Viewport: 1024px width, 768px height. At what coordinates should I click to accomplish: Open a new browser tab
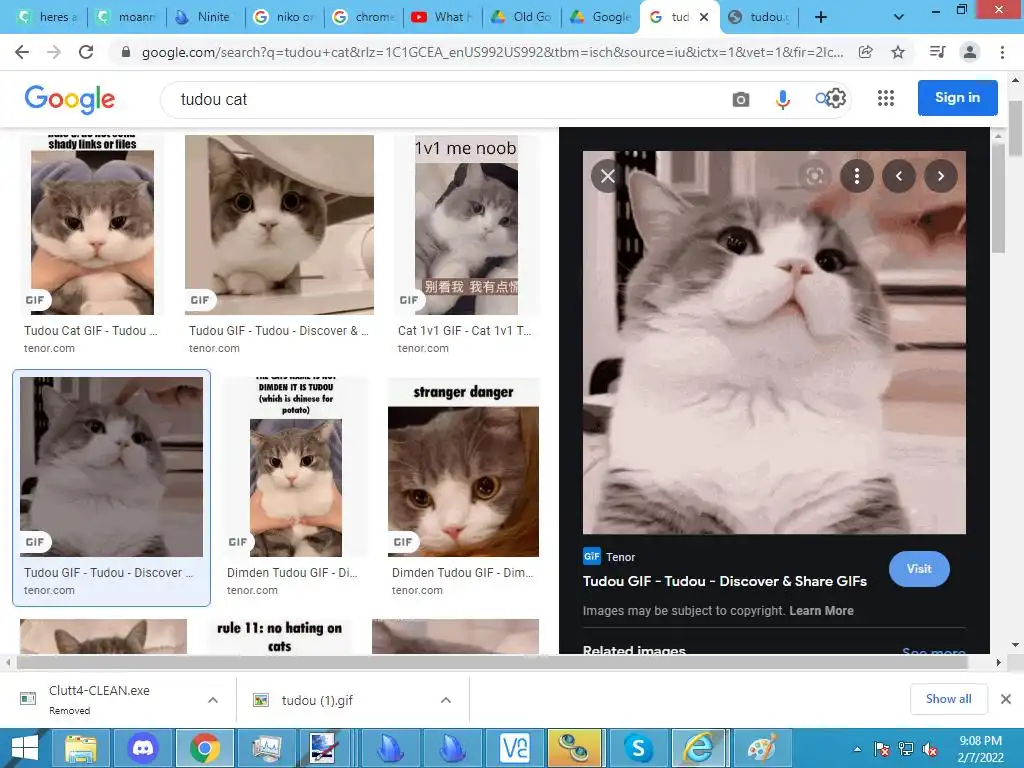821,17
